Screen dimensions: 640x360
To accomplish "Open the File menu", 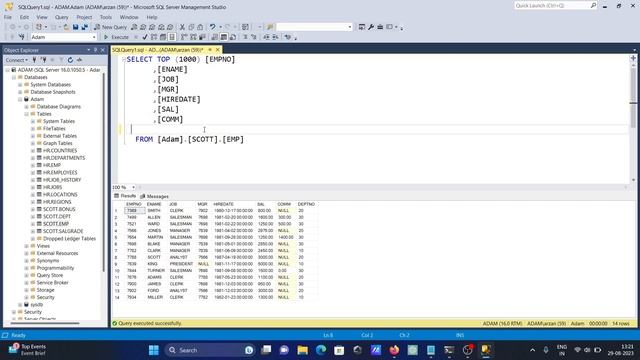I will click(x=8, y=17).
